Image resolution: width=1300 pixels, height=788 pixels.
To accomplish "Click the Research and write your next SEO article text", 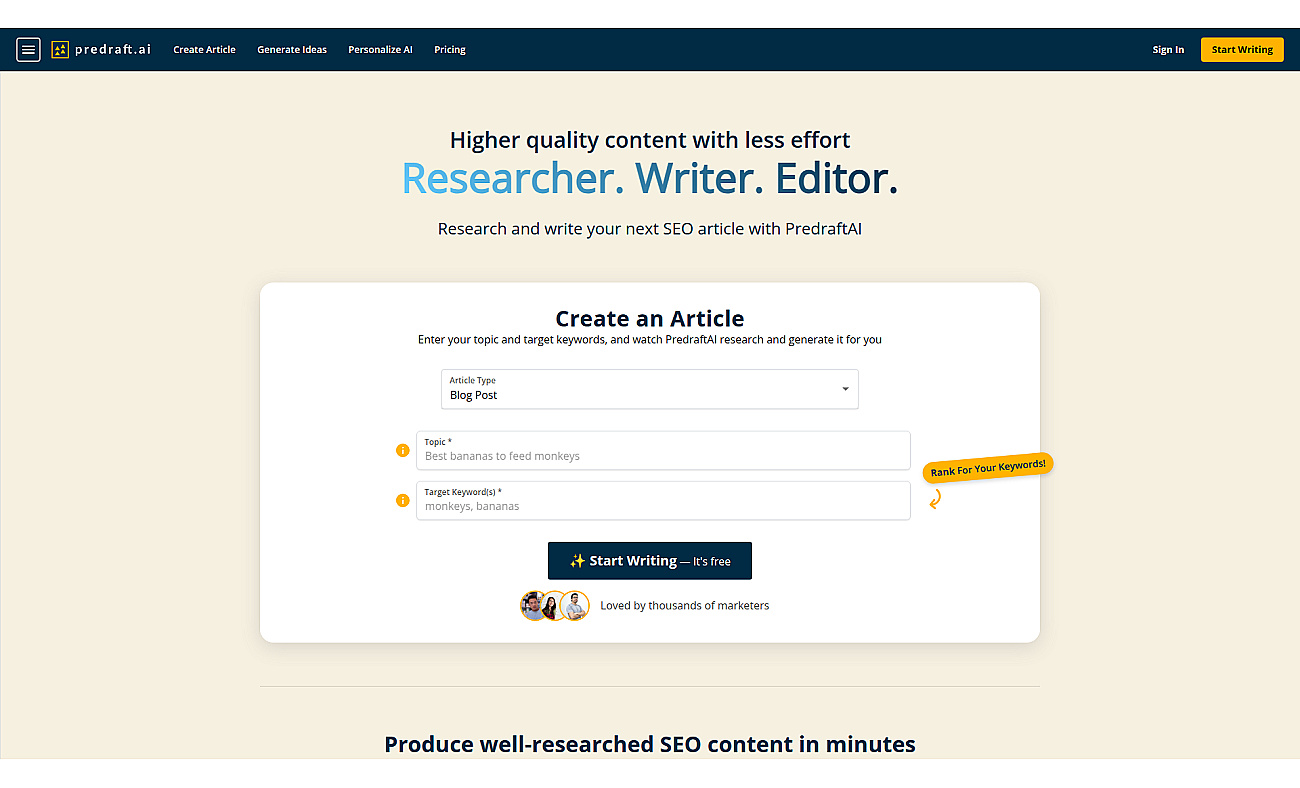I will [650, 229].
